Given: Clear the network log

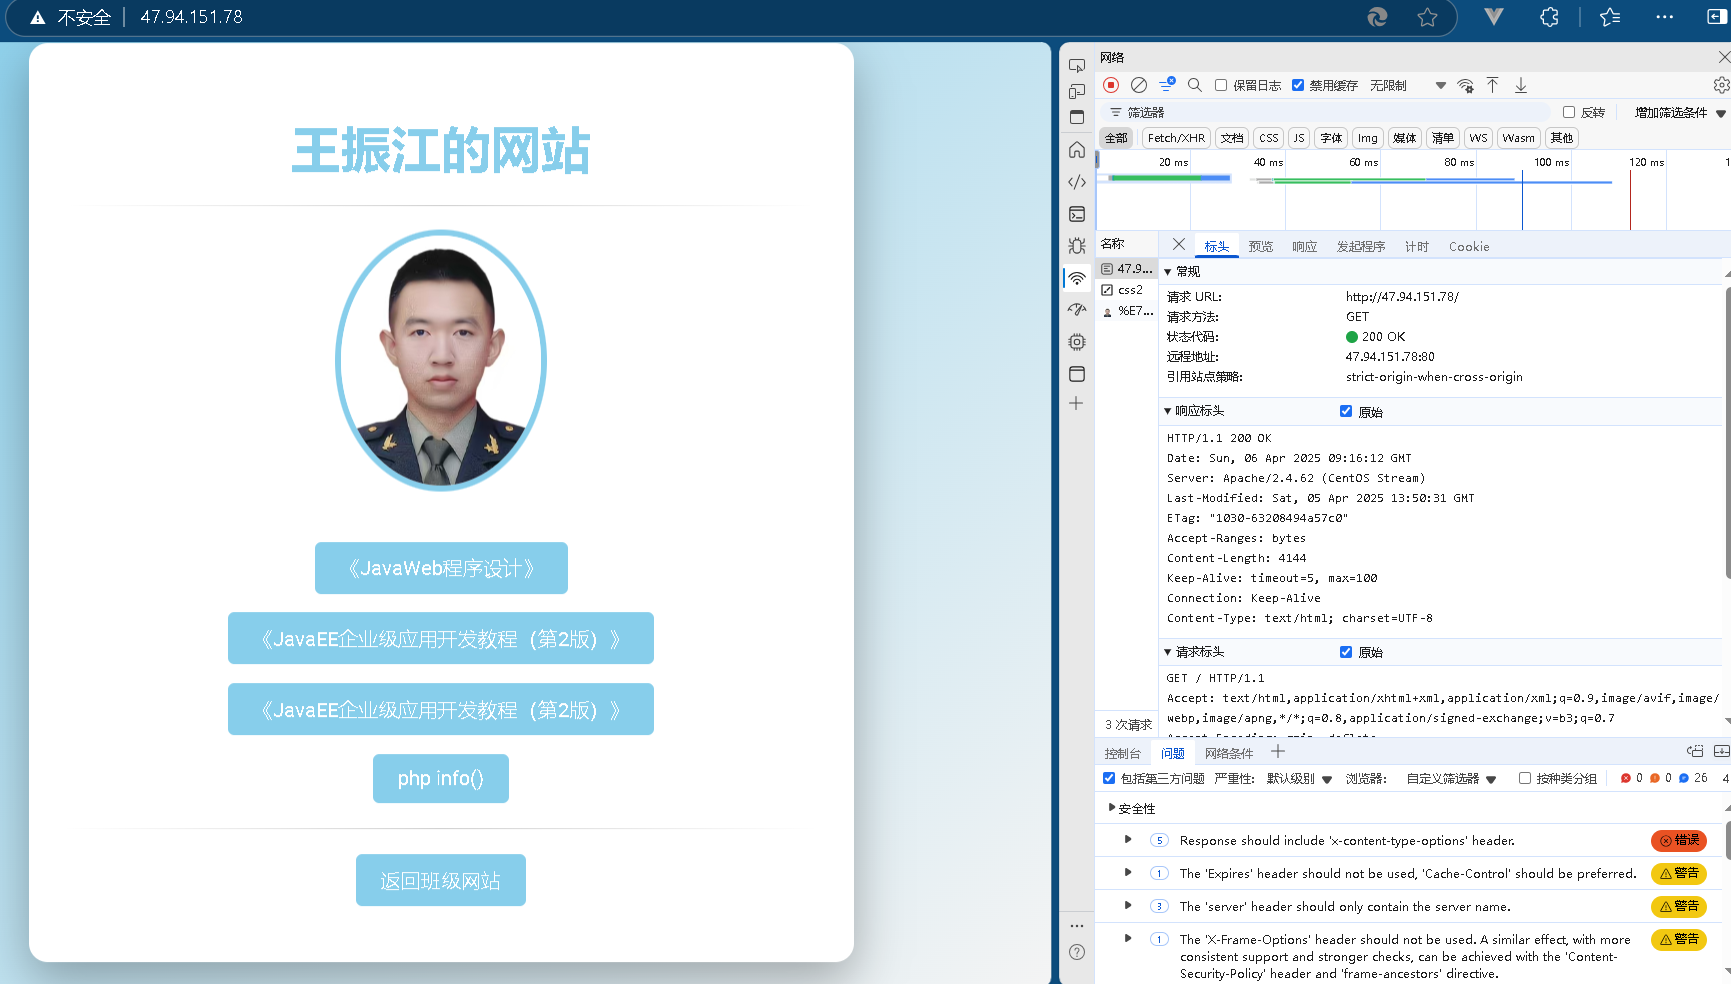Looking at the screenshot, I should 1139,85.
